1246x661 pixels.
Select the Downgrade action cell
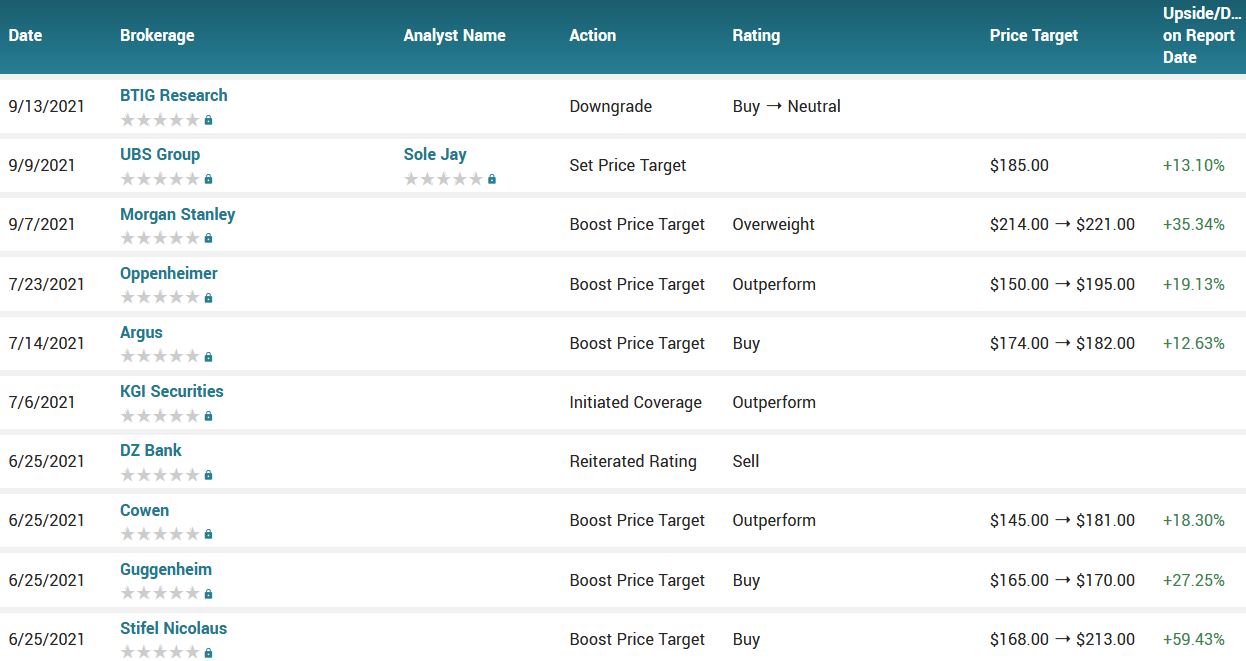click(x=611, y=106)
